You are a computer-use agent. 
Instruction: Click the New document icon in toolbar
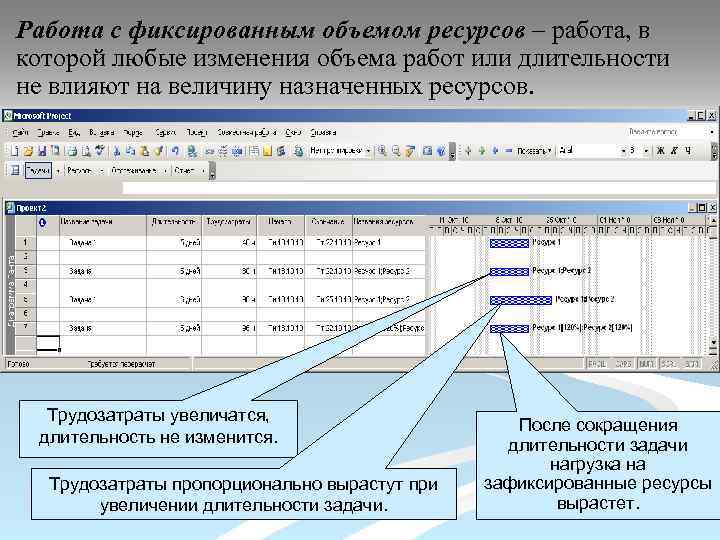click(x=14, y=151)
